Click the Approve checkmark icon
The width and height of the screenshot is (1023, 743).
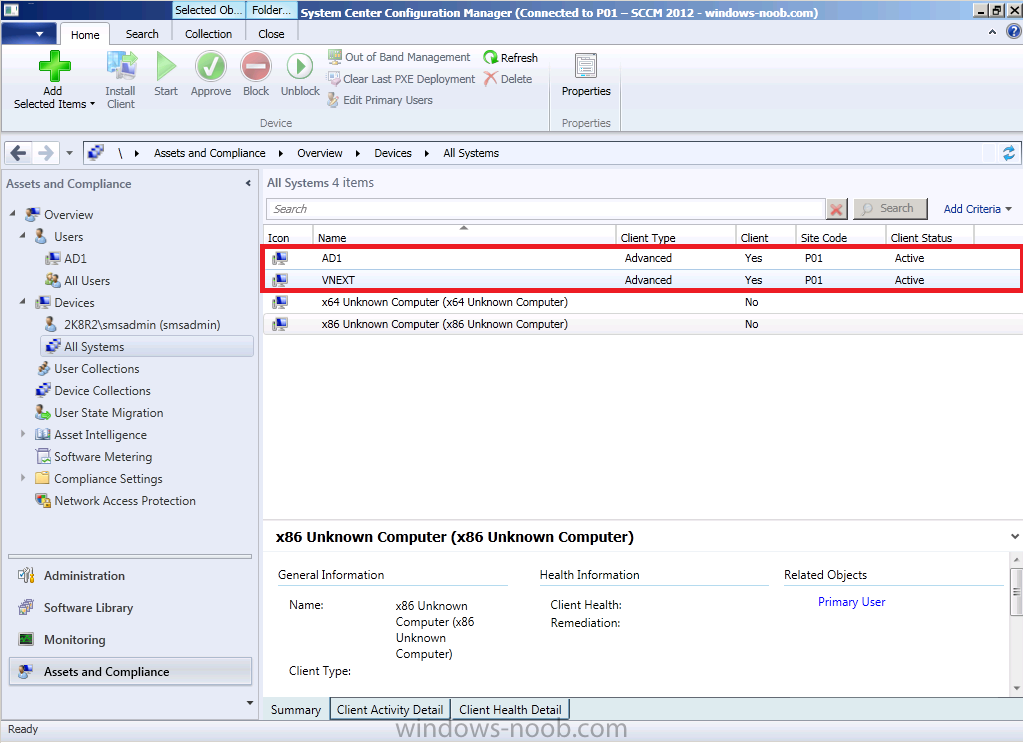tap(211, 66)
